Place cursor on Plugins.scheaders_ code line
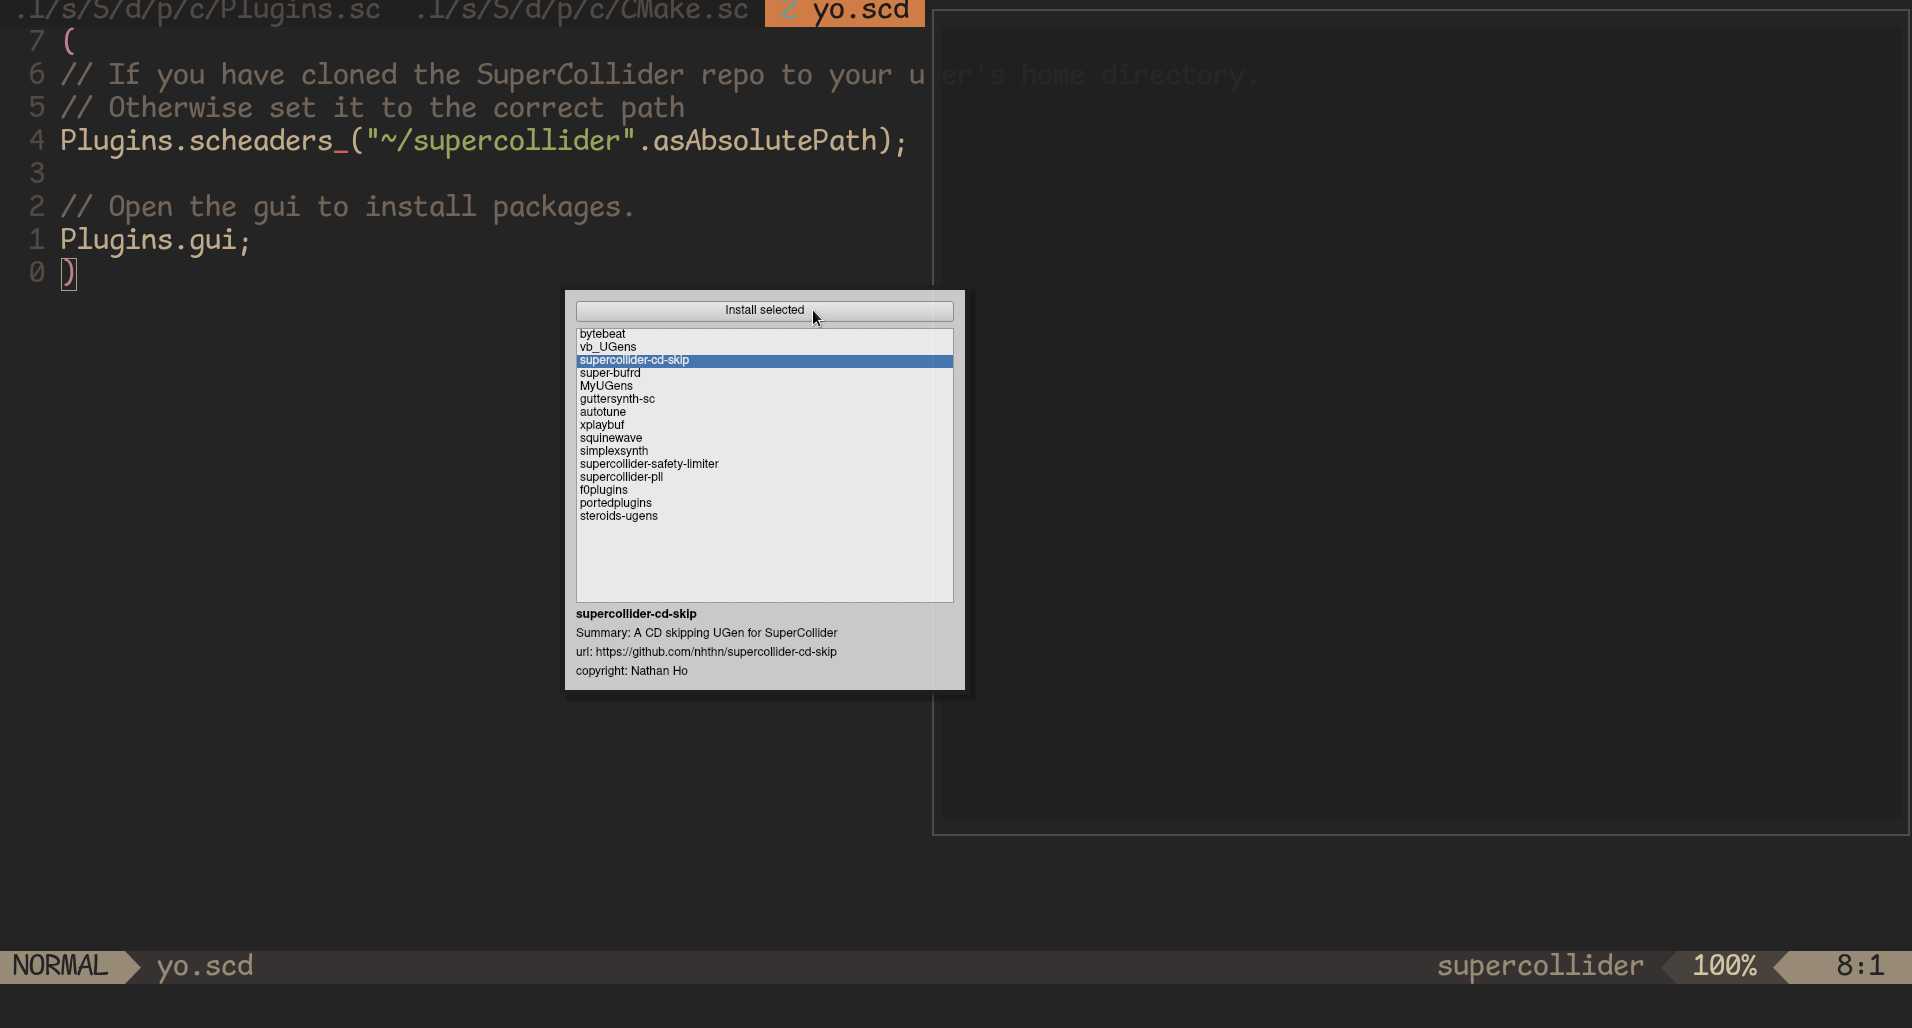Screen dimensions: 1912x1028 [x=483, y=141]
